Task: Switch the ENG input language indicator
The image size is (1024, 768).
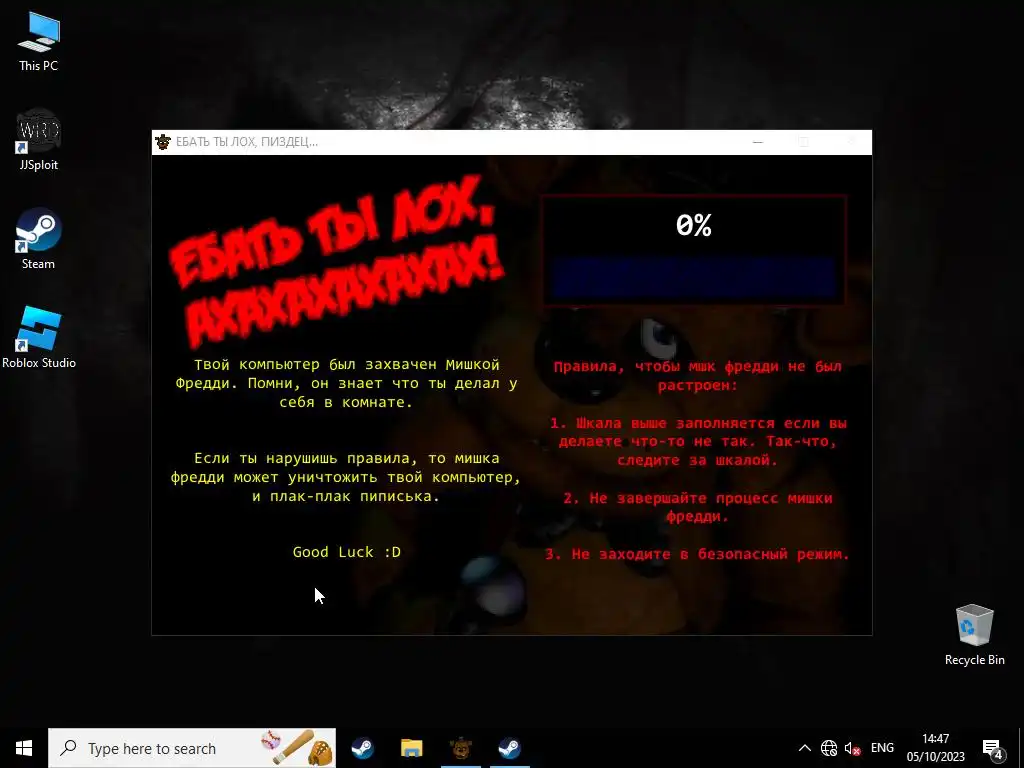Action: pos(882,748)
